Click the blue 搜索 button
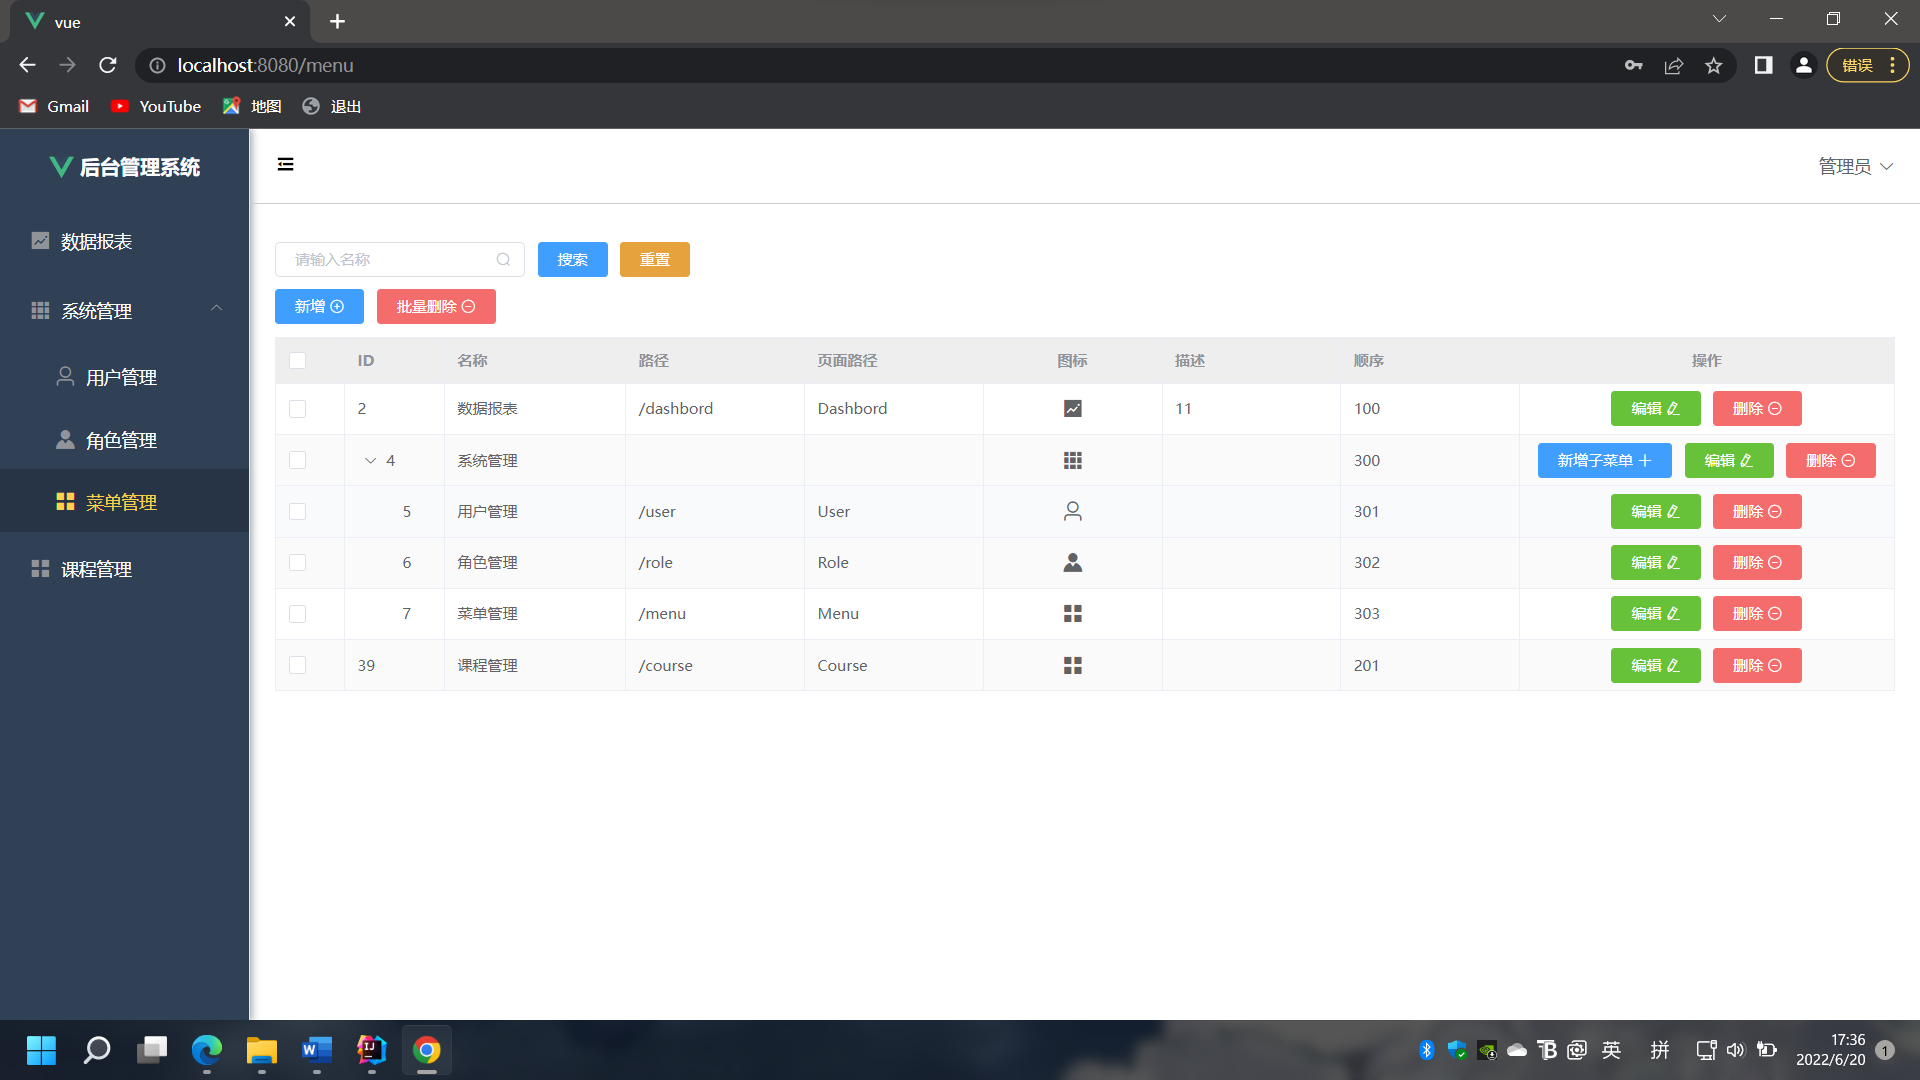The height and width of the screenshot is (1080, 1920). [x=572, y=260]
